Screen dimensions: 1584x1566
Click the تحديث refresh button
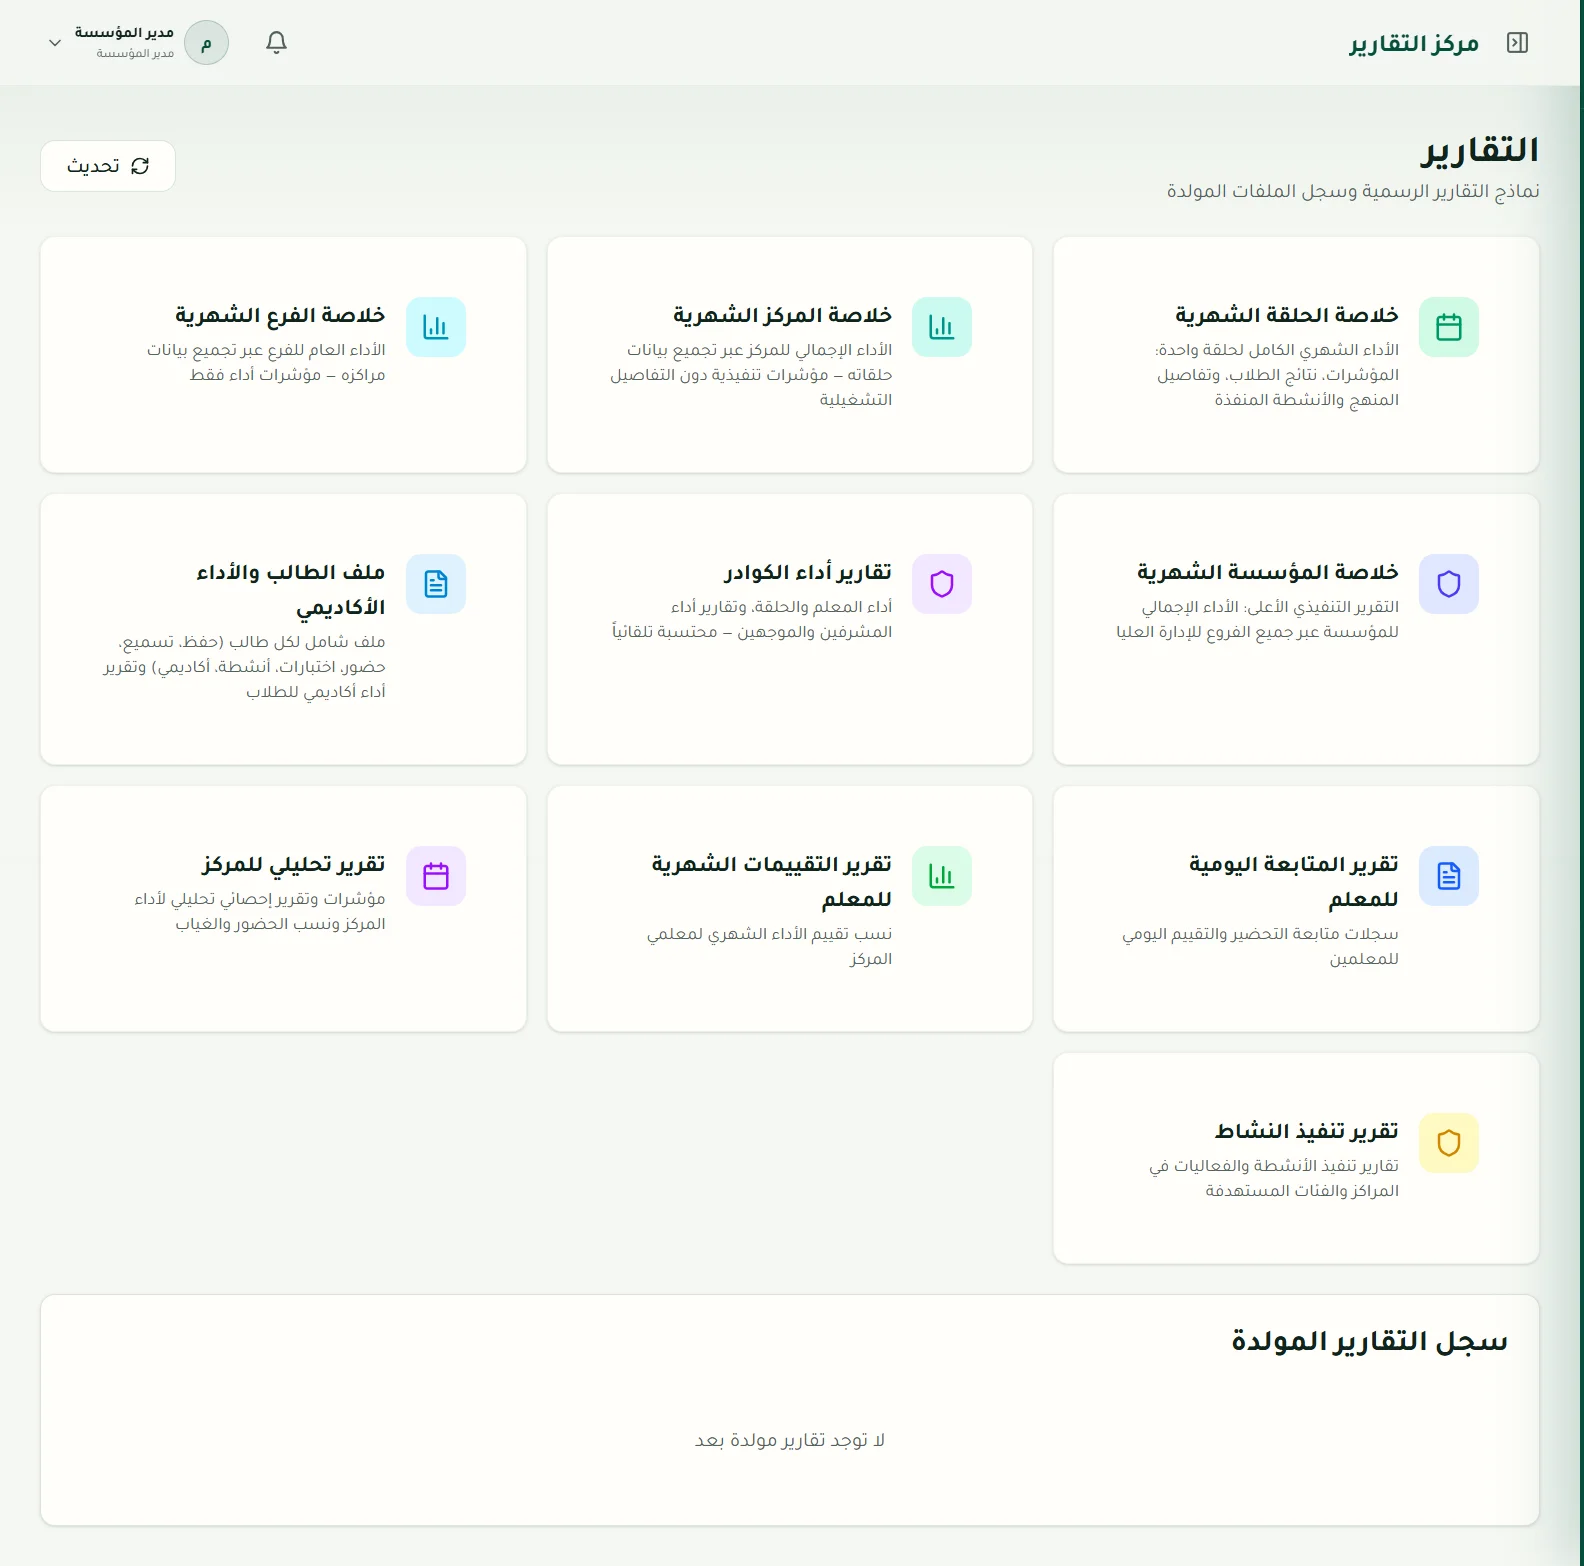(x=108, y=166)
